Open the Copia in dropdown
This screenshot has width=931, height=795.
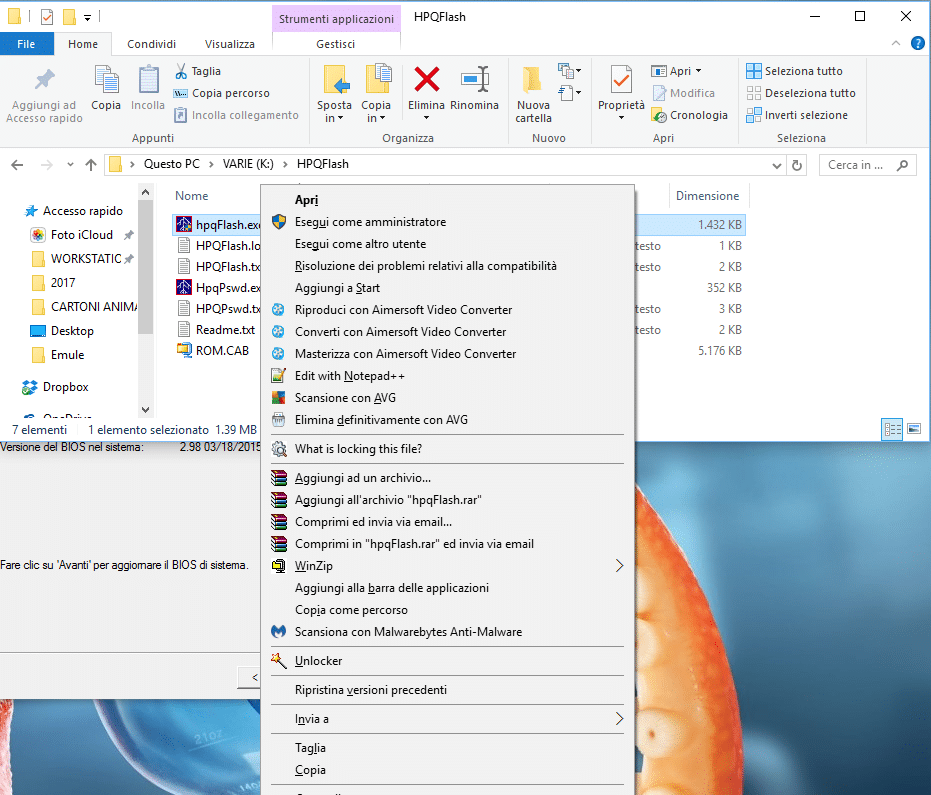pos(376,111)
